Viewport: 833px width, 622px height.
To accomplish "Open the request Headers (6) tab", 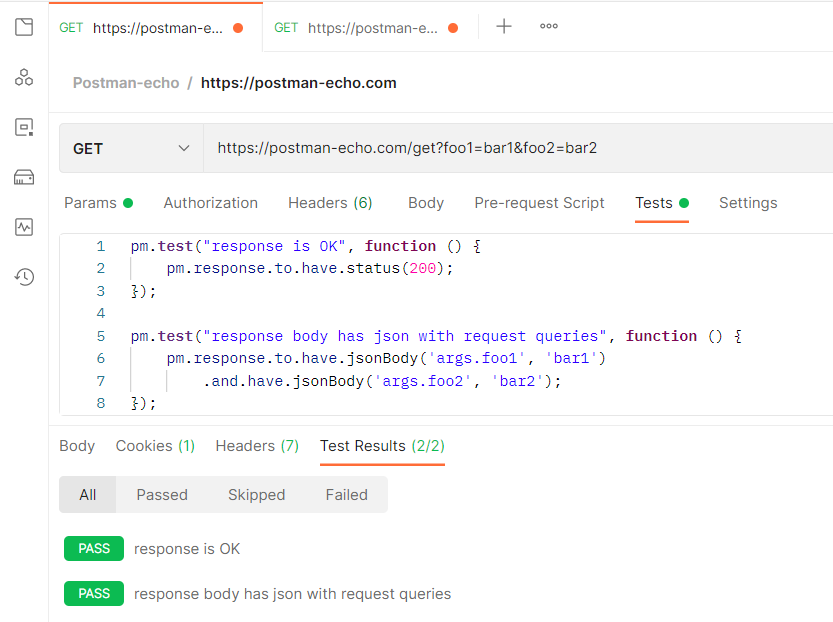I will (330, 203).
